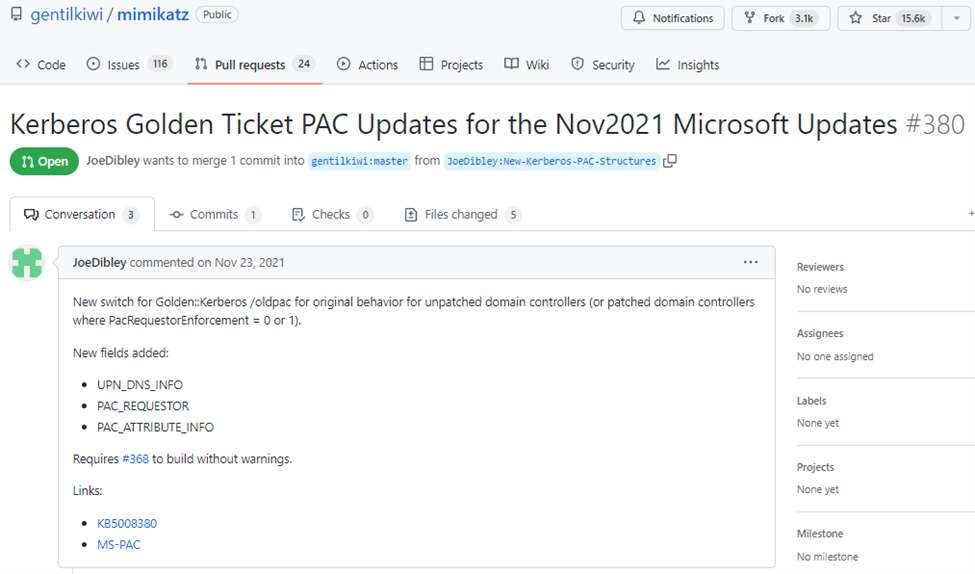
Task: Open the gentilkiwi owner link
Action: (x=67, y=14)
